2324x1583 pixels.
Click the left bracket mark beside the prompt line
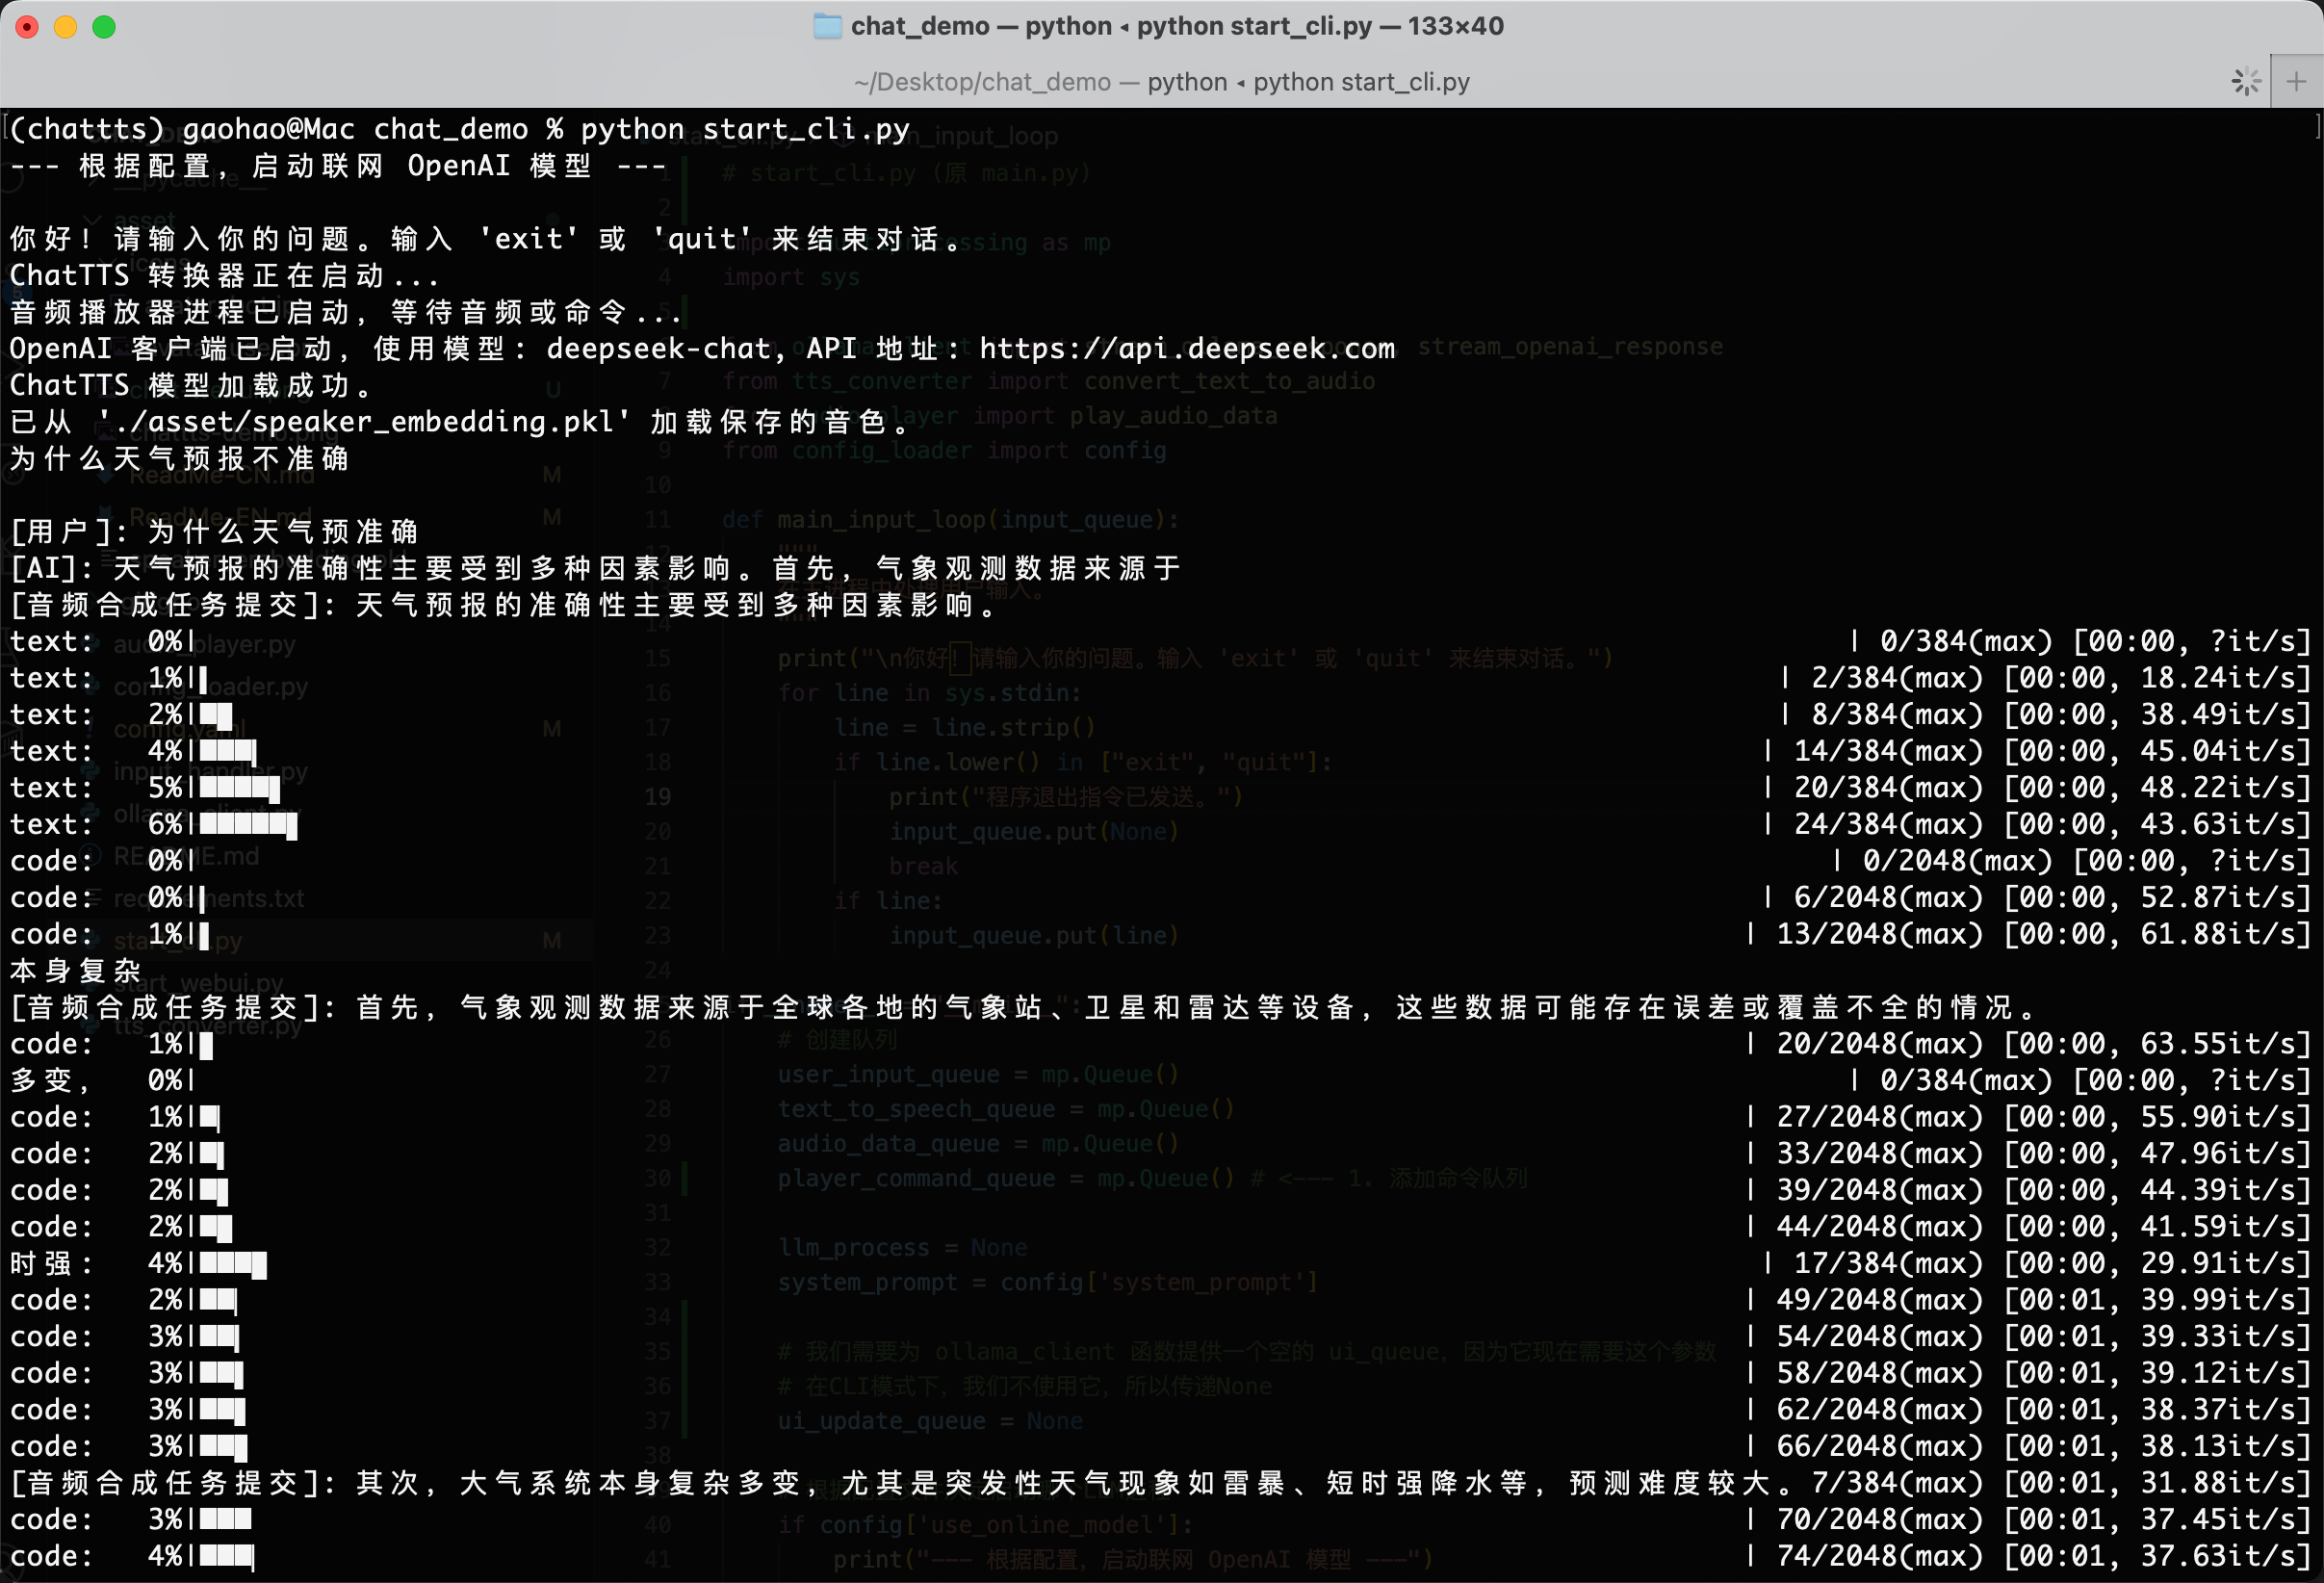[6, 128]
